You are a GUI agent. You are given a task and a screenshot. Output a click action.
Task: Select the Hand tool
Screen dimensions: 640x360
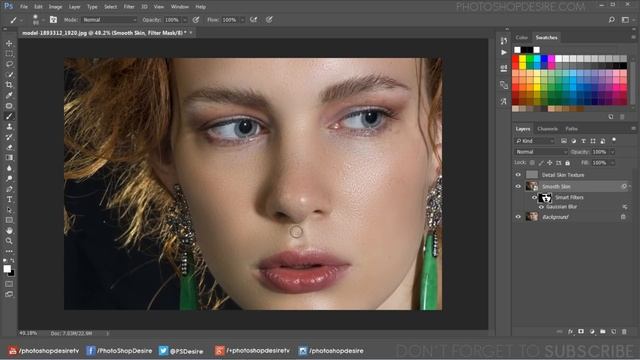[9, 231]
